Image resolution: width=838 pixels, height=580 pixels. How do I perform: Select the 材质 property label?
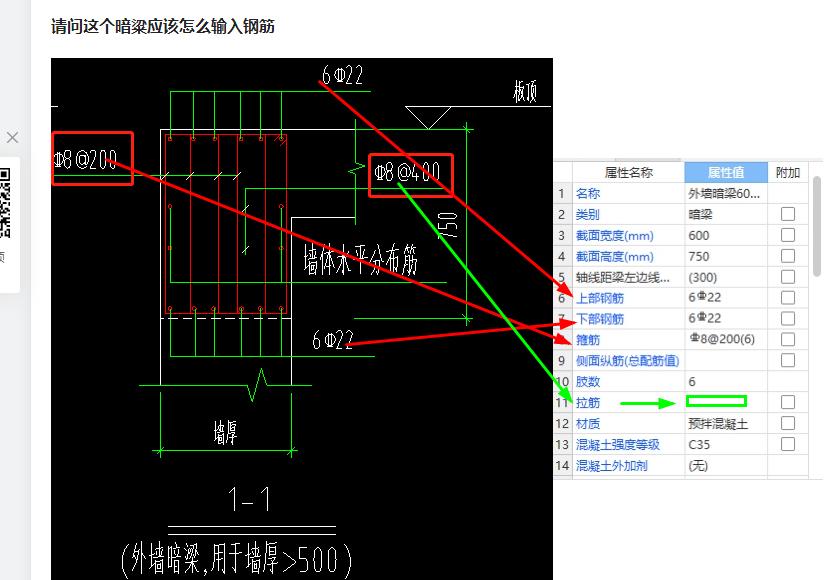588,424
